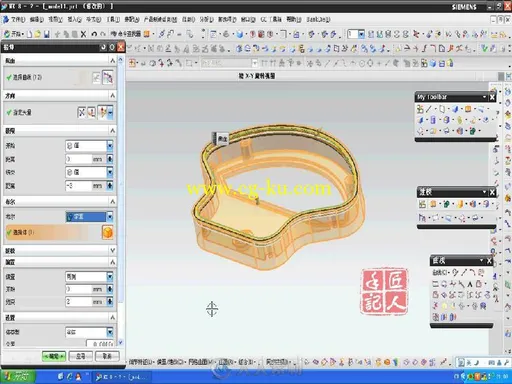Screen dimensions: 512x384
Task: Click the Save floppy disk icon
Action: [x=47, y=34]
